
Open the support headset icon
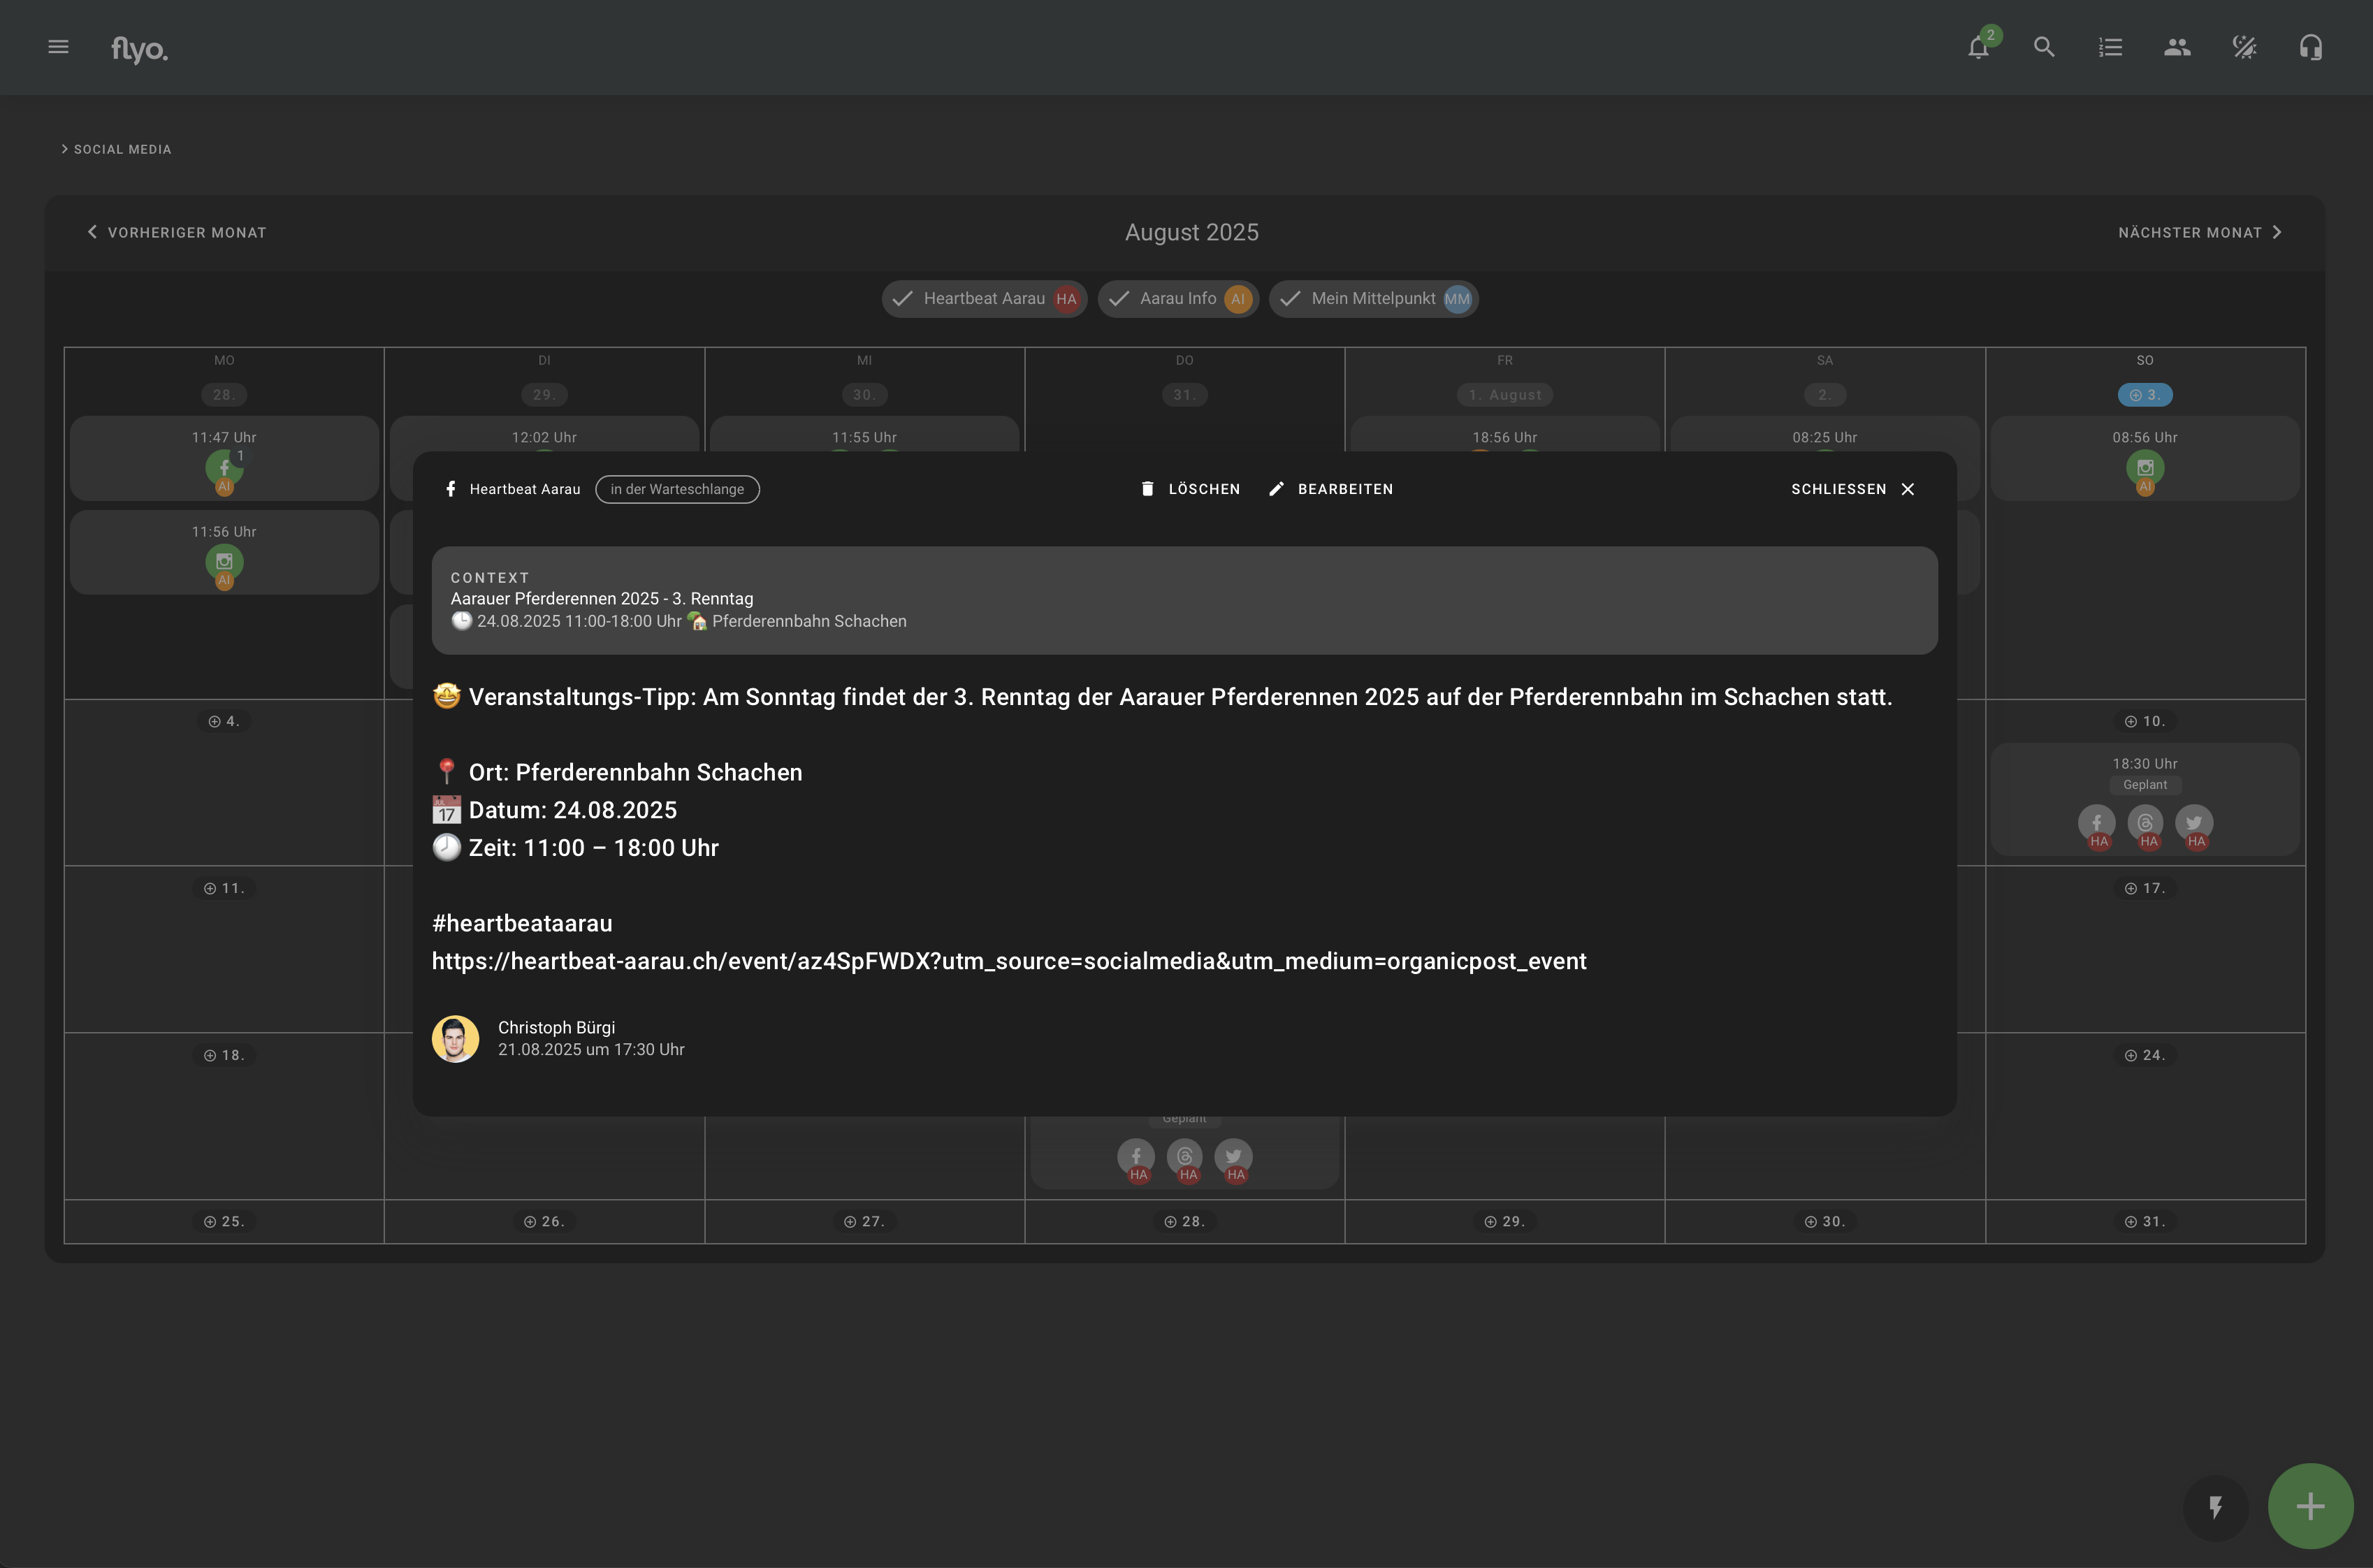tap(2311, 47)
